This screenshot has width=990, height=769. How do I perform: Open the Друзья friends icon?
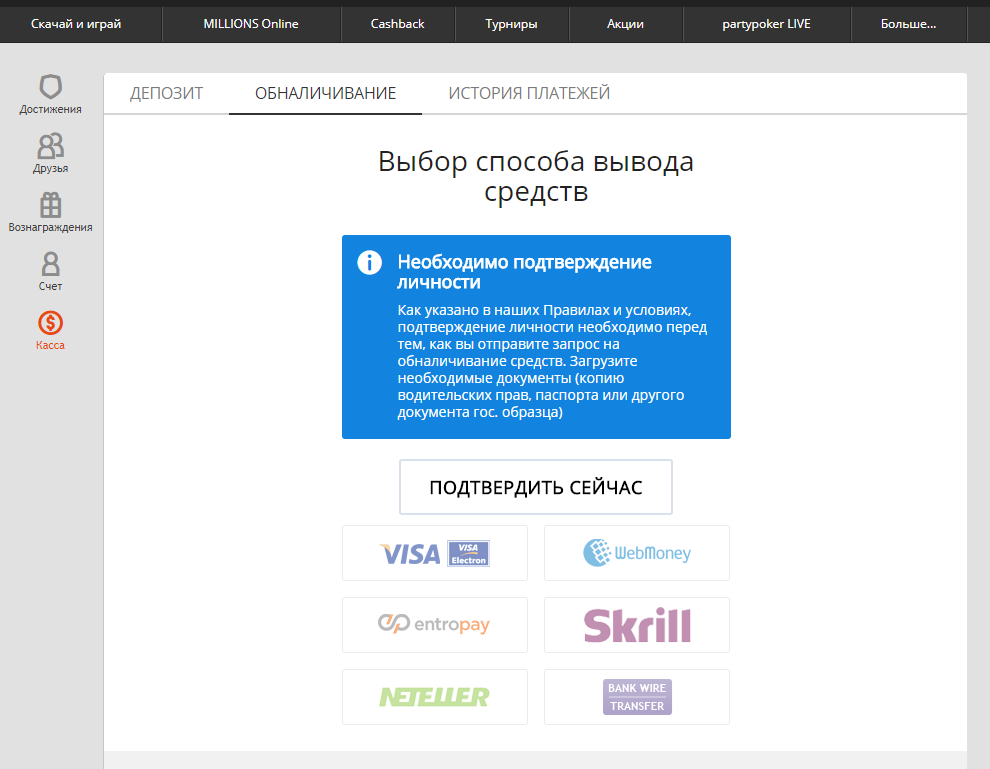pos(50,146)
